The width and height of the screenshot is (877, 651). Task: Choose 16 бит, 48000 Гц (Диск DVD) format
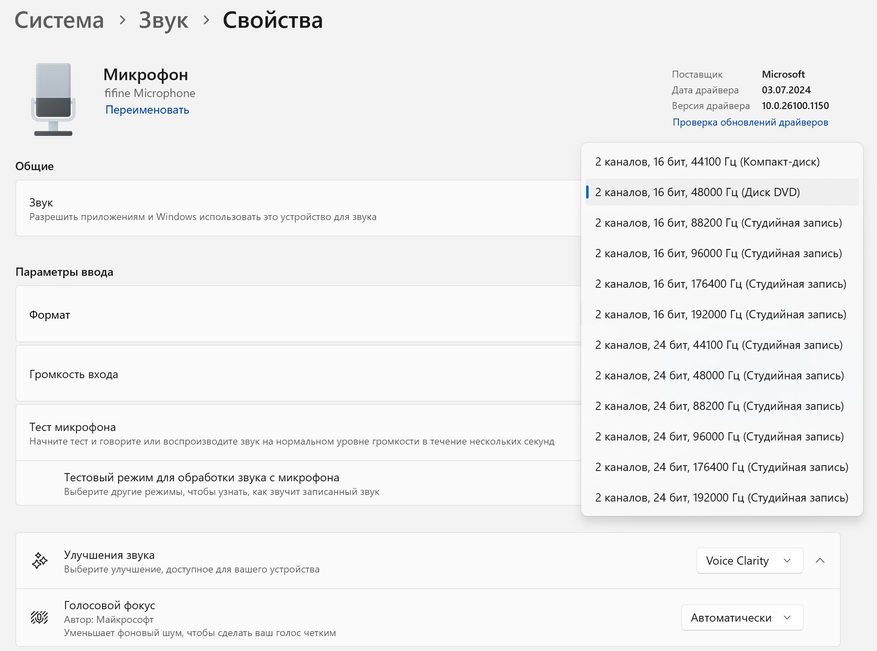click(697, 192)
